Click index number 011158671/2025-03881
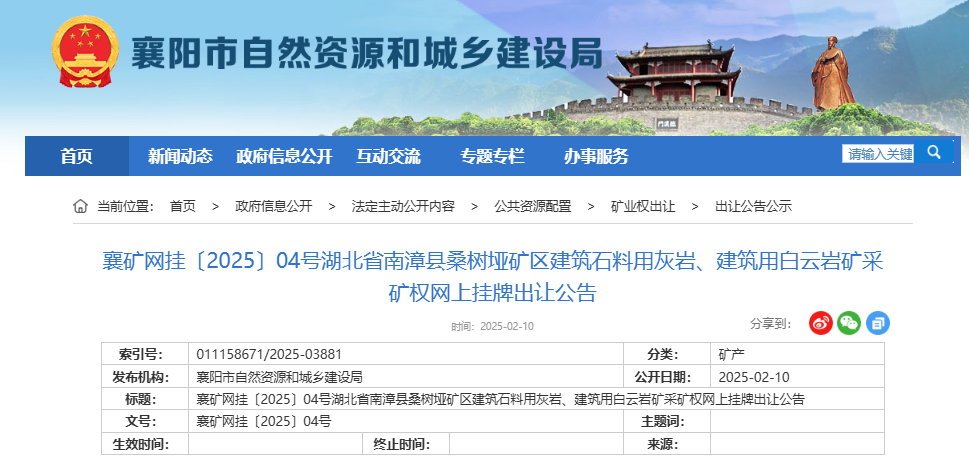Image resolution: width=969 pixels, height=471 pixels. pyautogui.click(x=269, y=355)
